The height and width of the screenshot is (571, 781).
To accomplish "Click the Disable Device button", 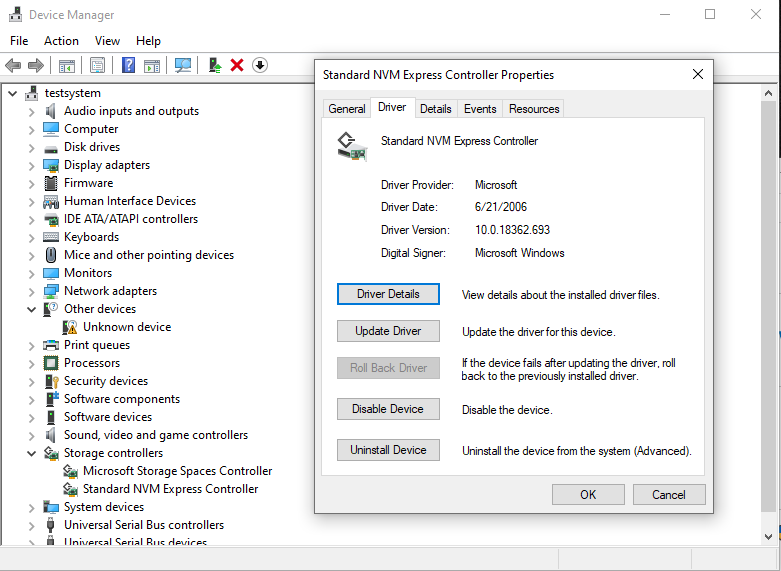I will click(388, 409).
